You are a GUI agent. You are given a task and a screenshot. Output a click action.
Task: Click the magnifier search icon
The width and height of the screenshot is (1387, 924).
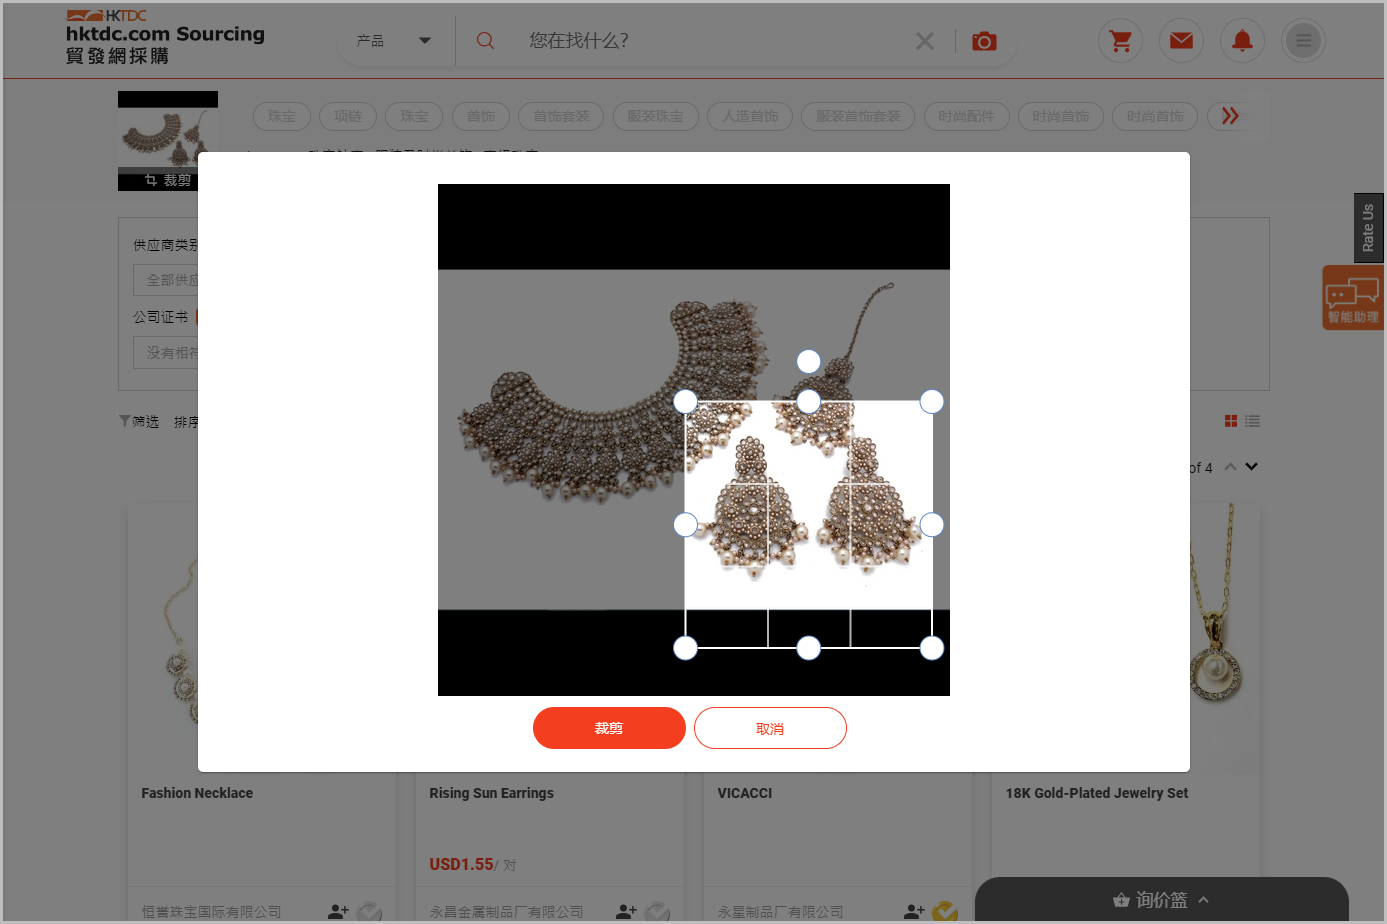[485, 41]
